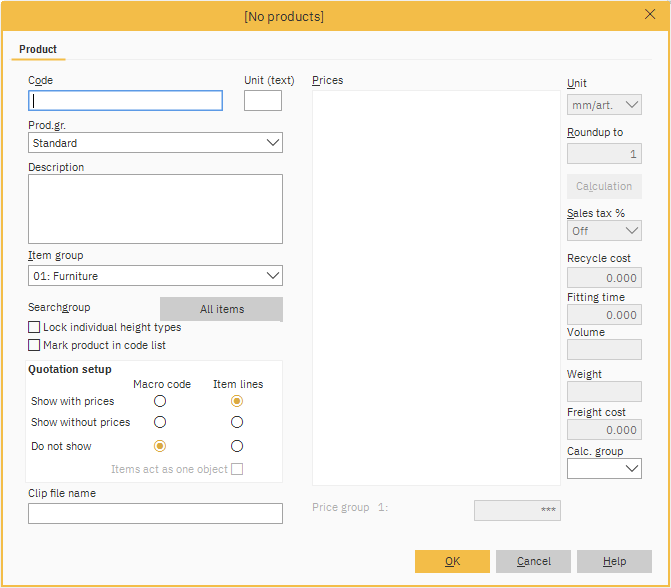This screenshot has height=588, width=671.
Task: Open the Unit mm/art. dropdown
Action: click(x=604, y=105)
